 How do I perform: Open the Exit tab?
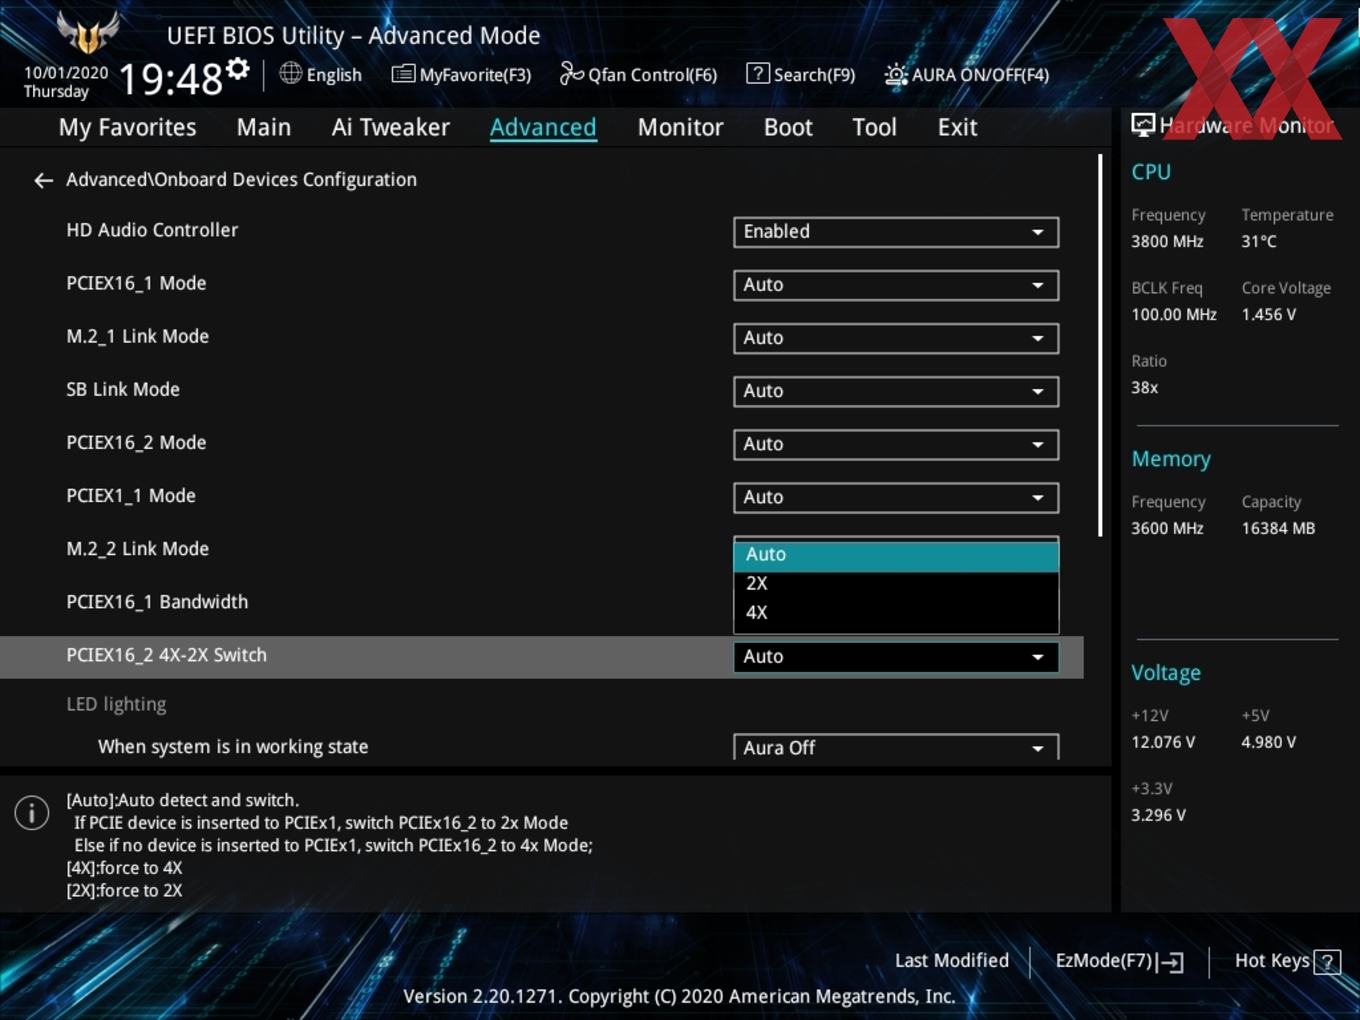click(957, 128)
